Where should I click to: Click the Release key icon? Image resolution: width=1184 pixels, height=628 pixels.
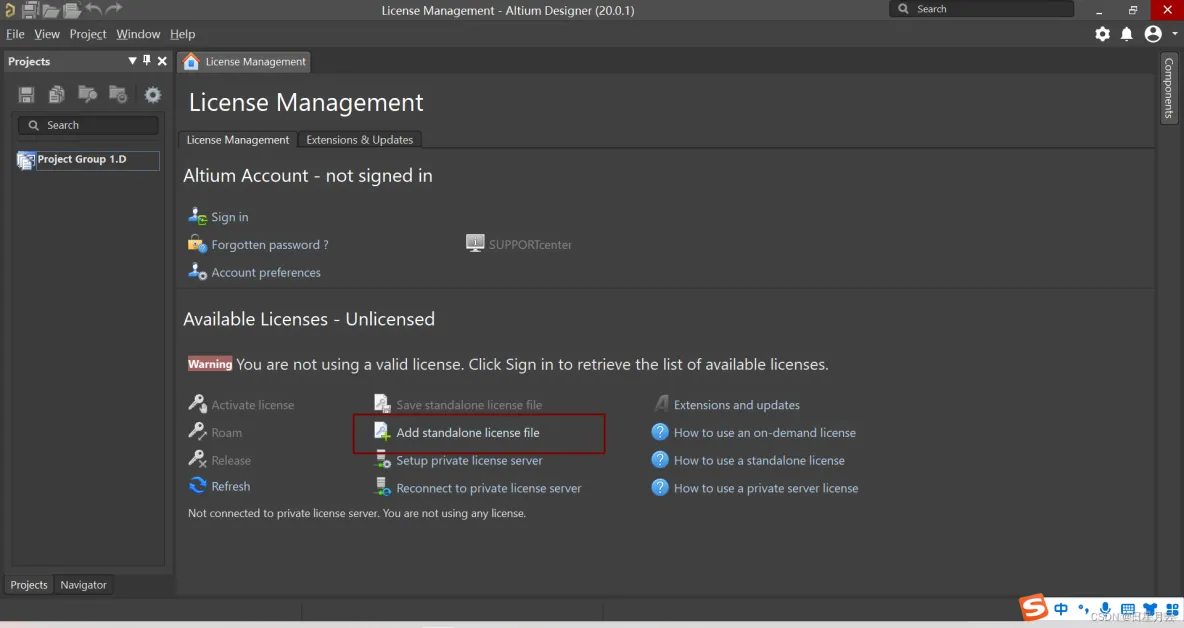(x=197, y=459)
